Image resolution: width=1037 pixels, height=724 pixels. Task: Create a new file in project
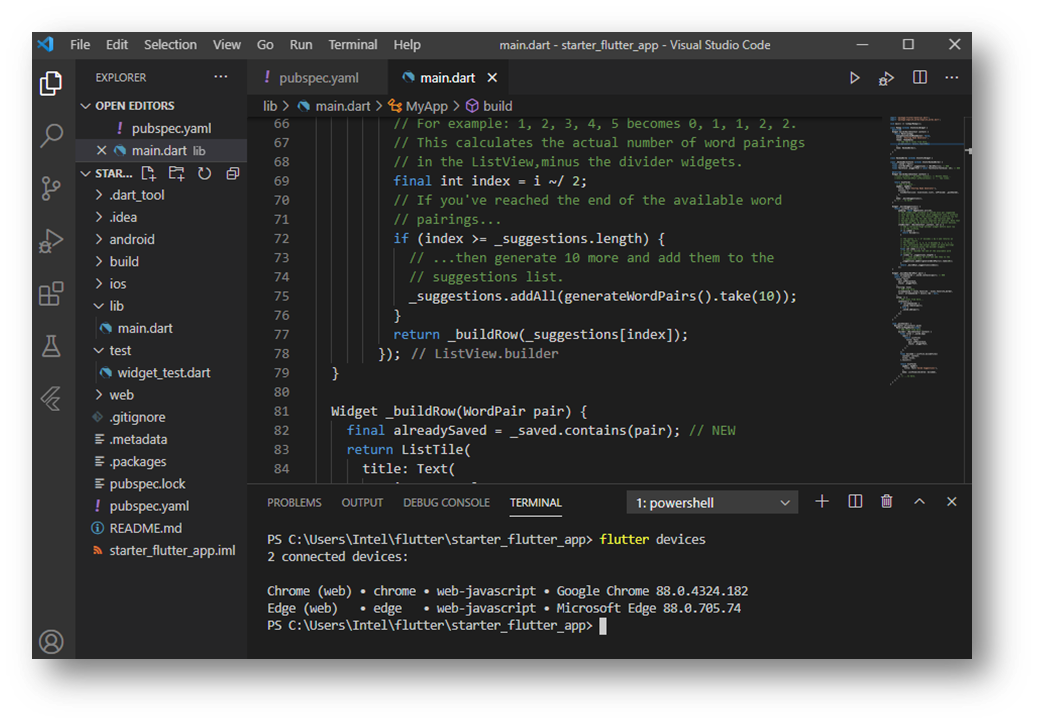[x=148, y=173]
